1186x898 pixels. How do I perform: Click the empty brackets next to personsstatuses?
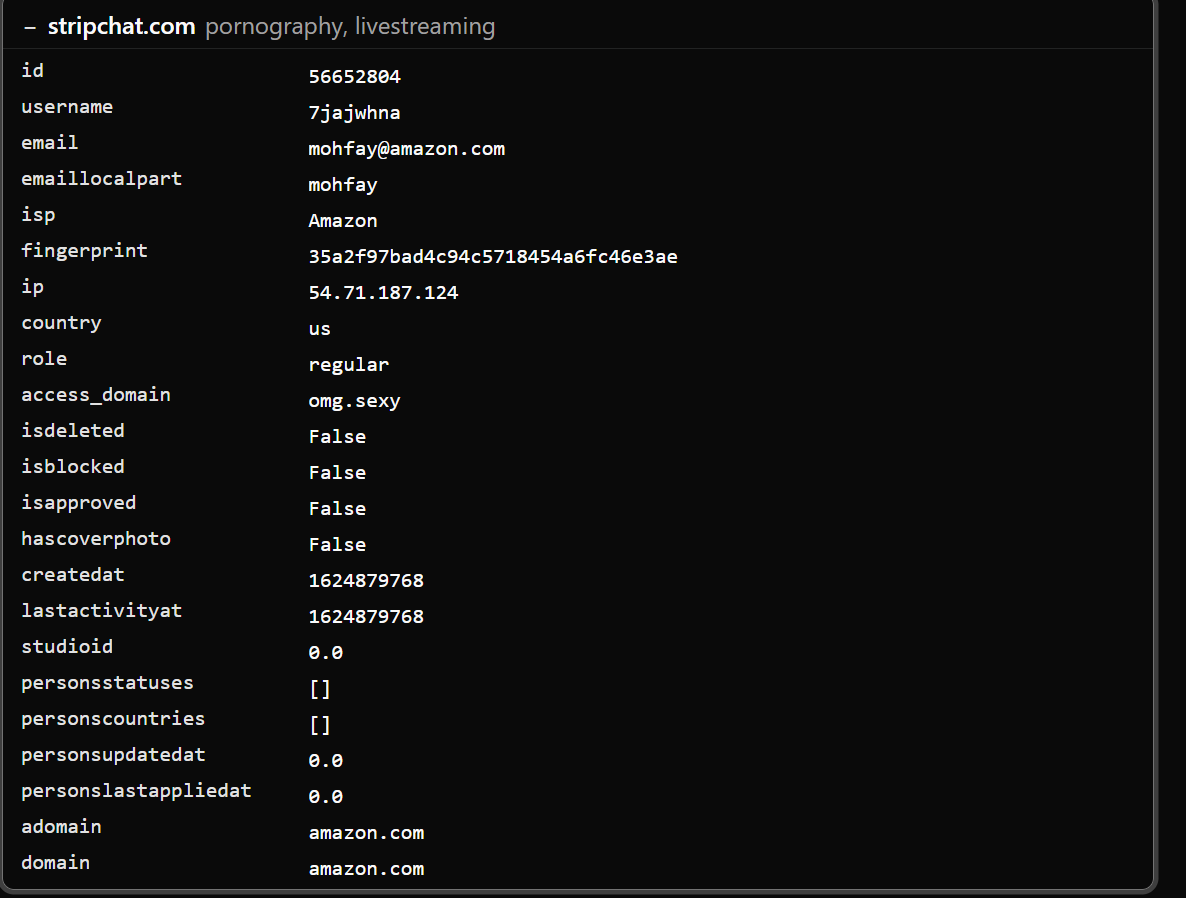pos(319,689)
